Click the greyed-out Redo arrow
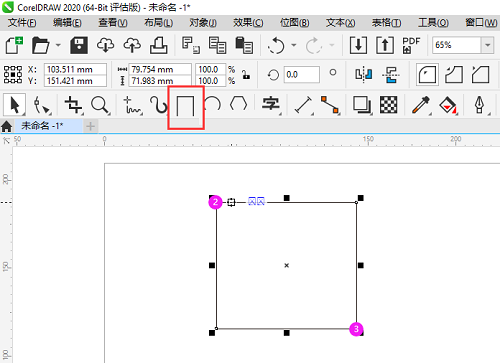 tap(314, 45)
